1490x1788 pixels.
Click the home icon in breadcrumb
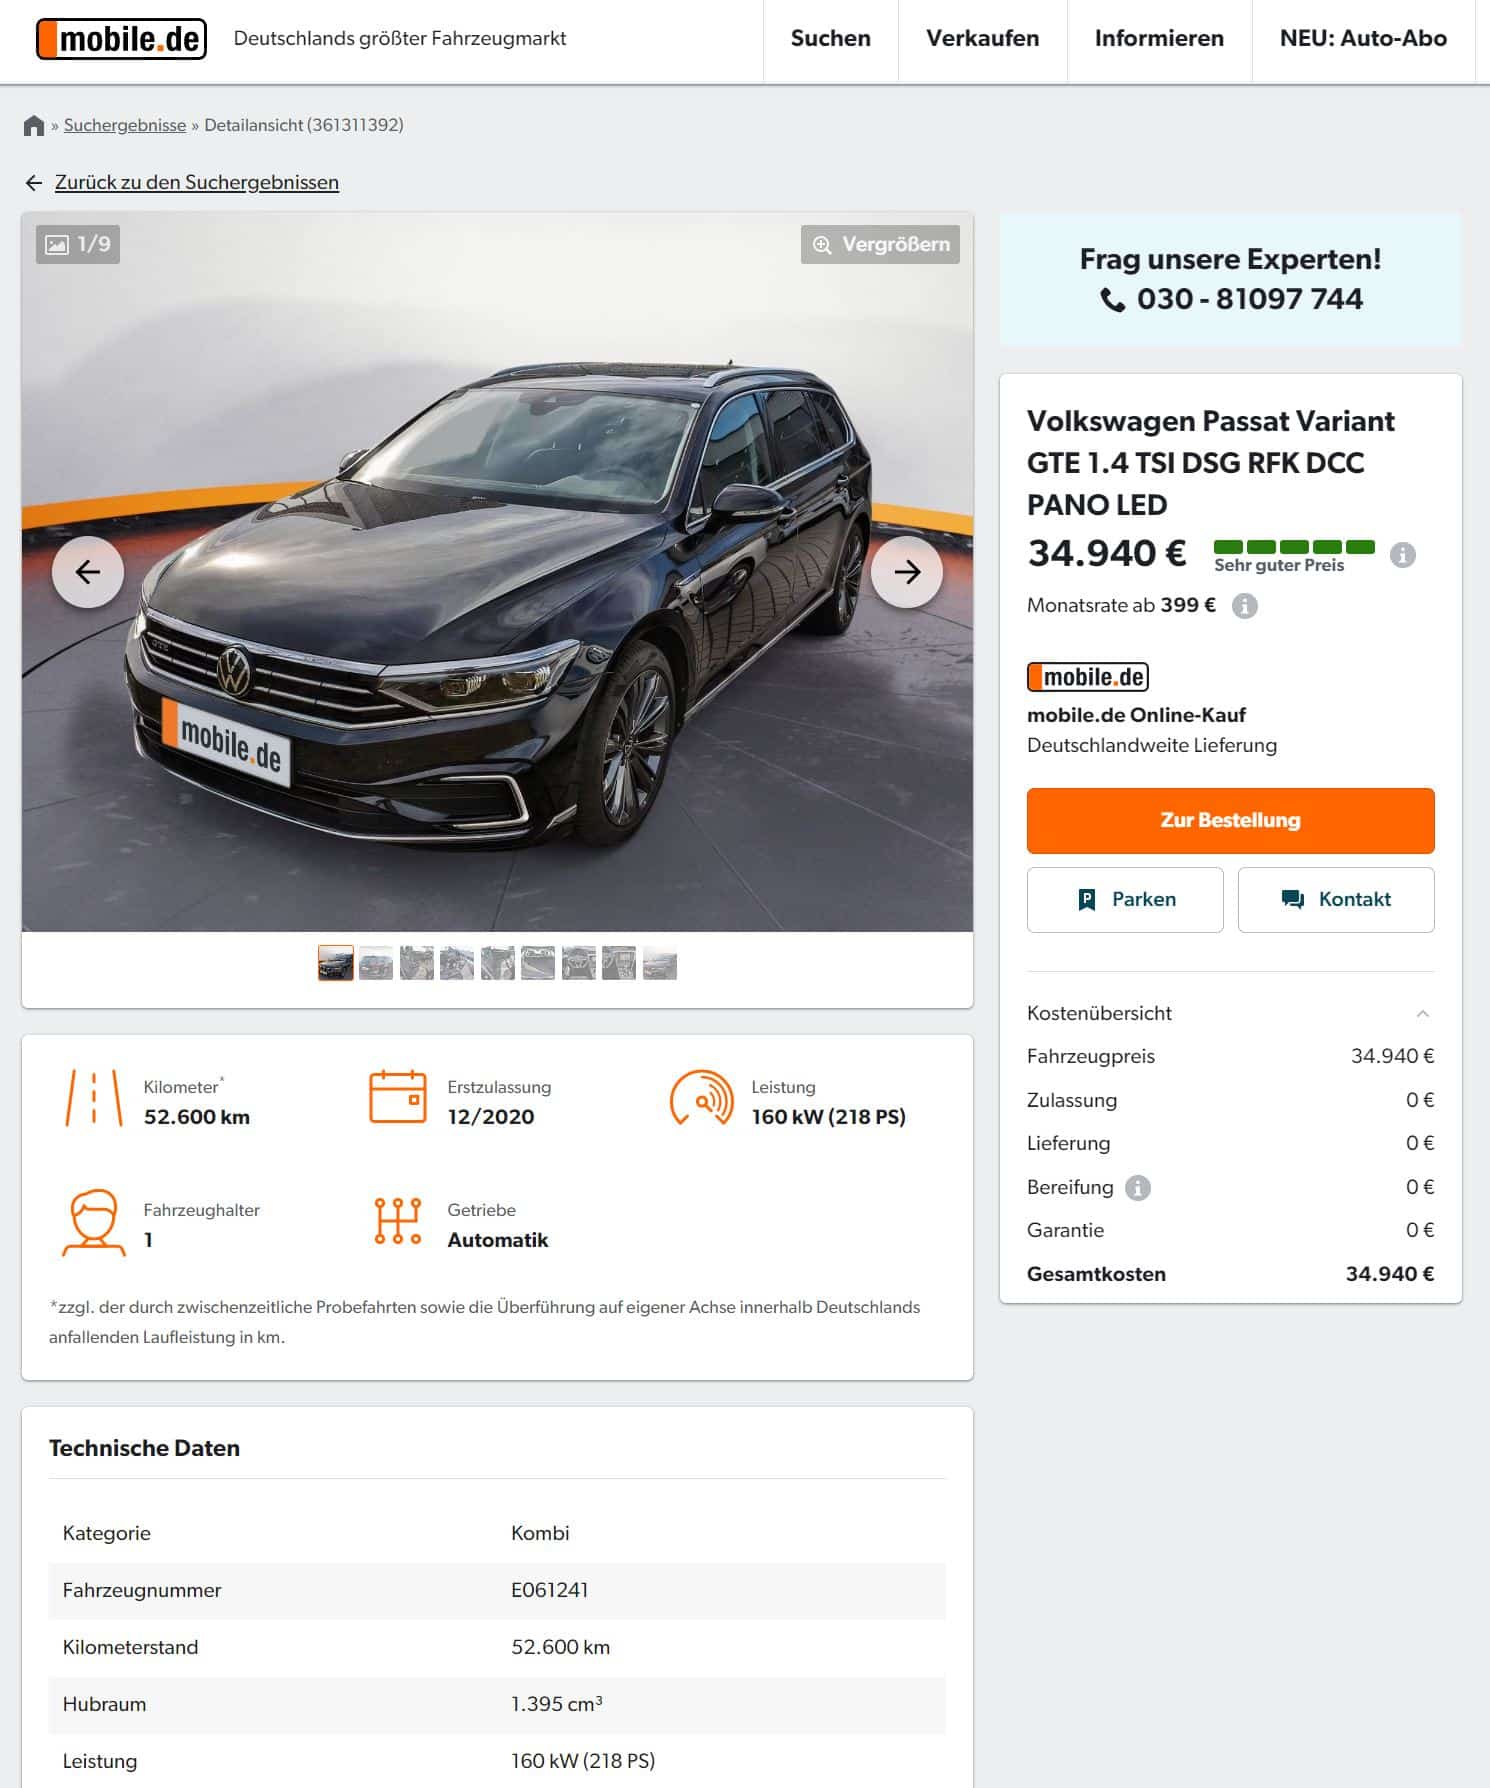[34, 125]
